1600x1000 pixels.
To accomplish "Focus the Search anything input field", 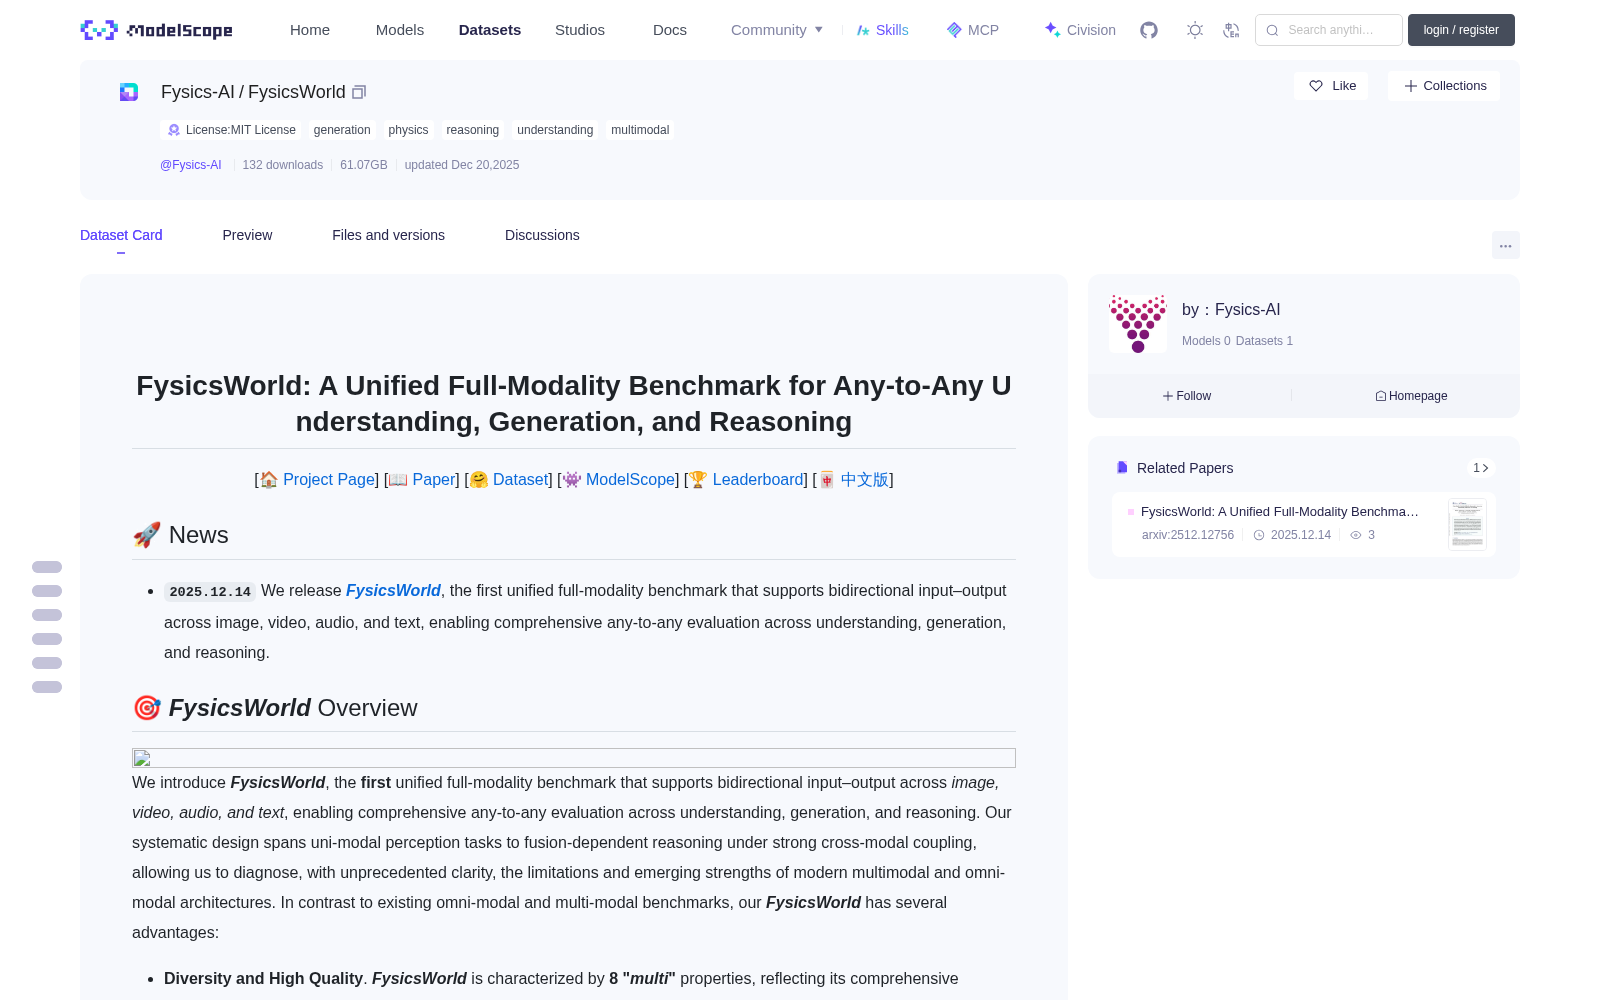I will pos(1329,30).
